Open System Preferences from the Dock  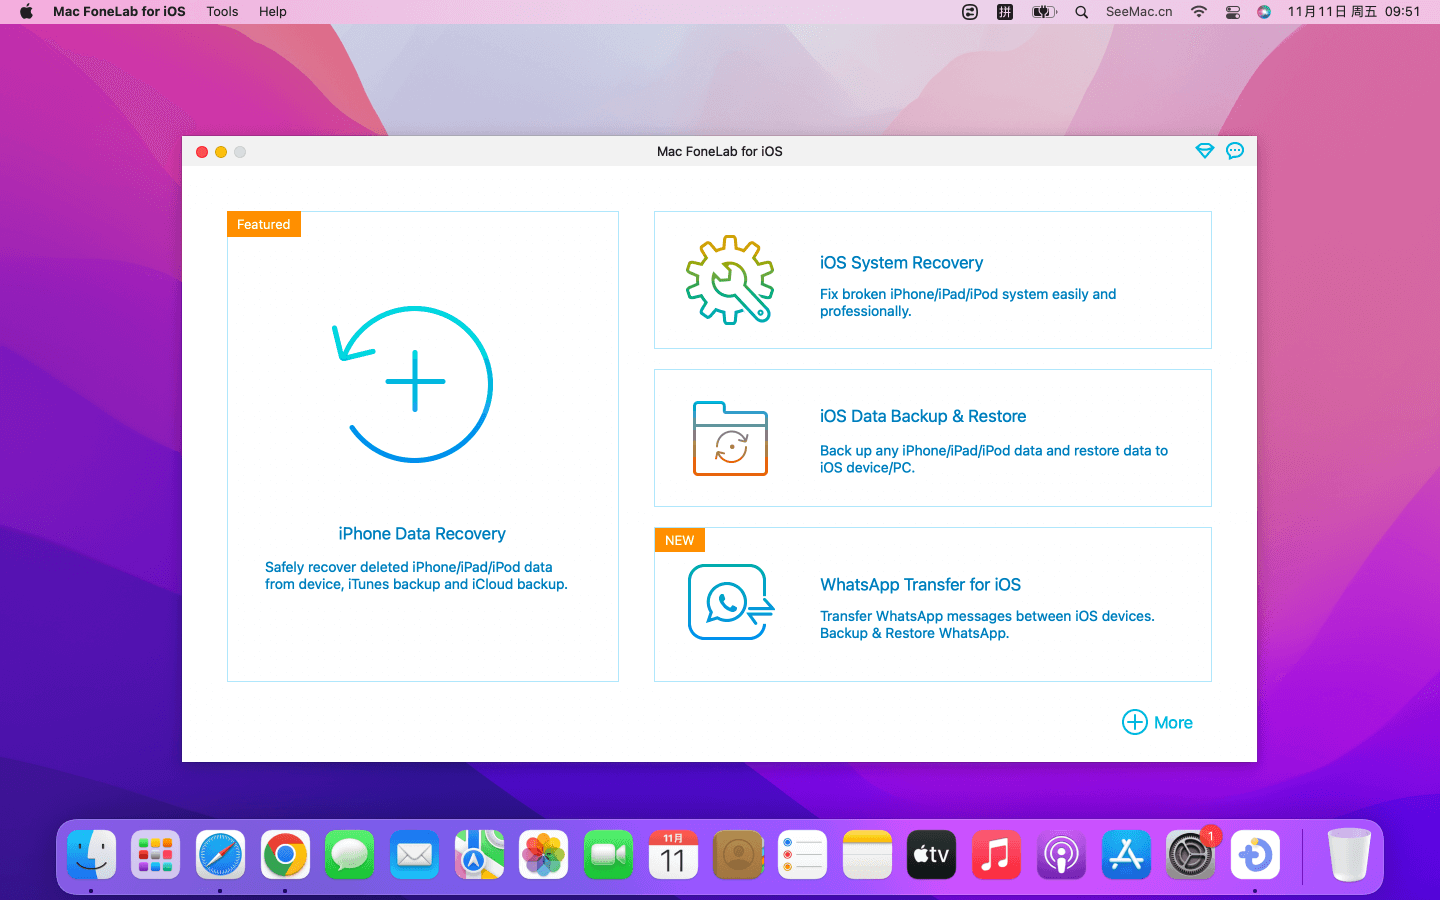click(x=1190, y=856)
